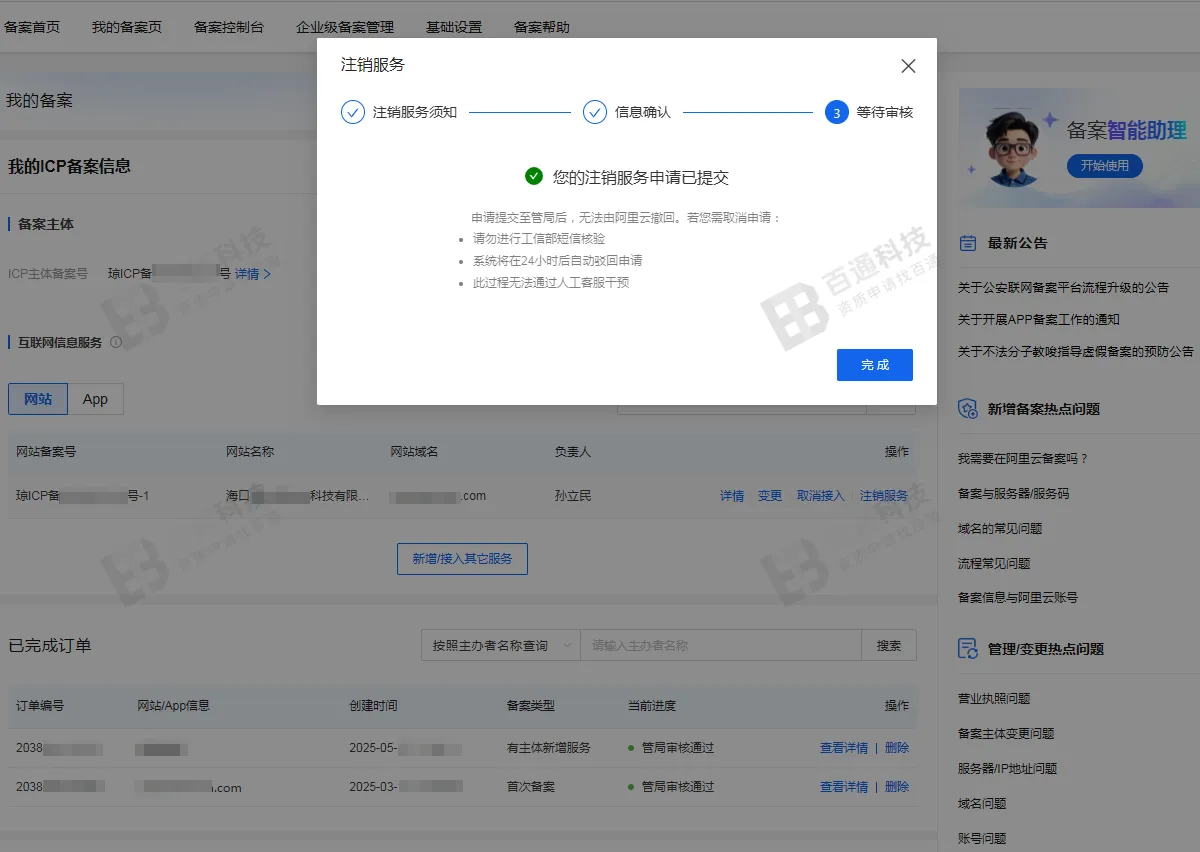
Task: Click the 请输入主办者名称 input field
Action: [x=720, y=645]
